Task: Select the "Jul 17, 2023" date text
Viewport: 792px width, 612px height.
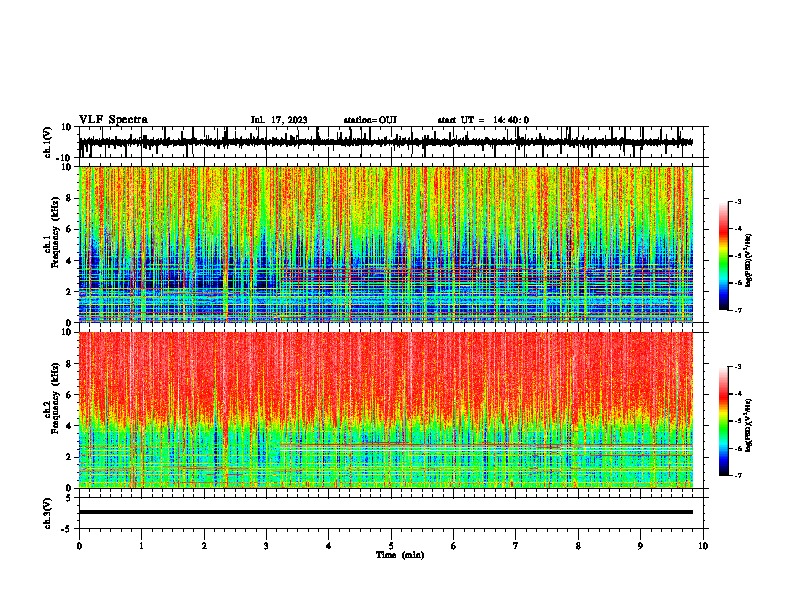Action: [x=279, y=120]
